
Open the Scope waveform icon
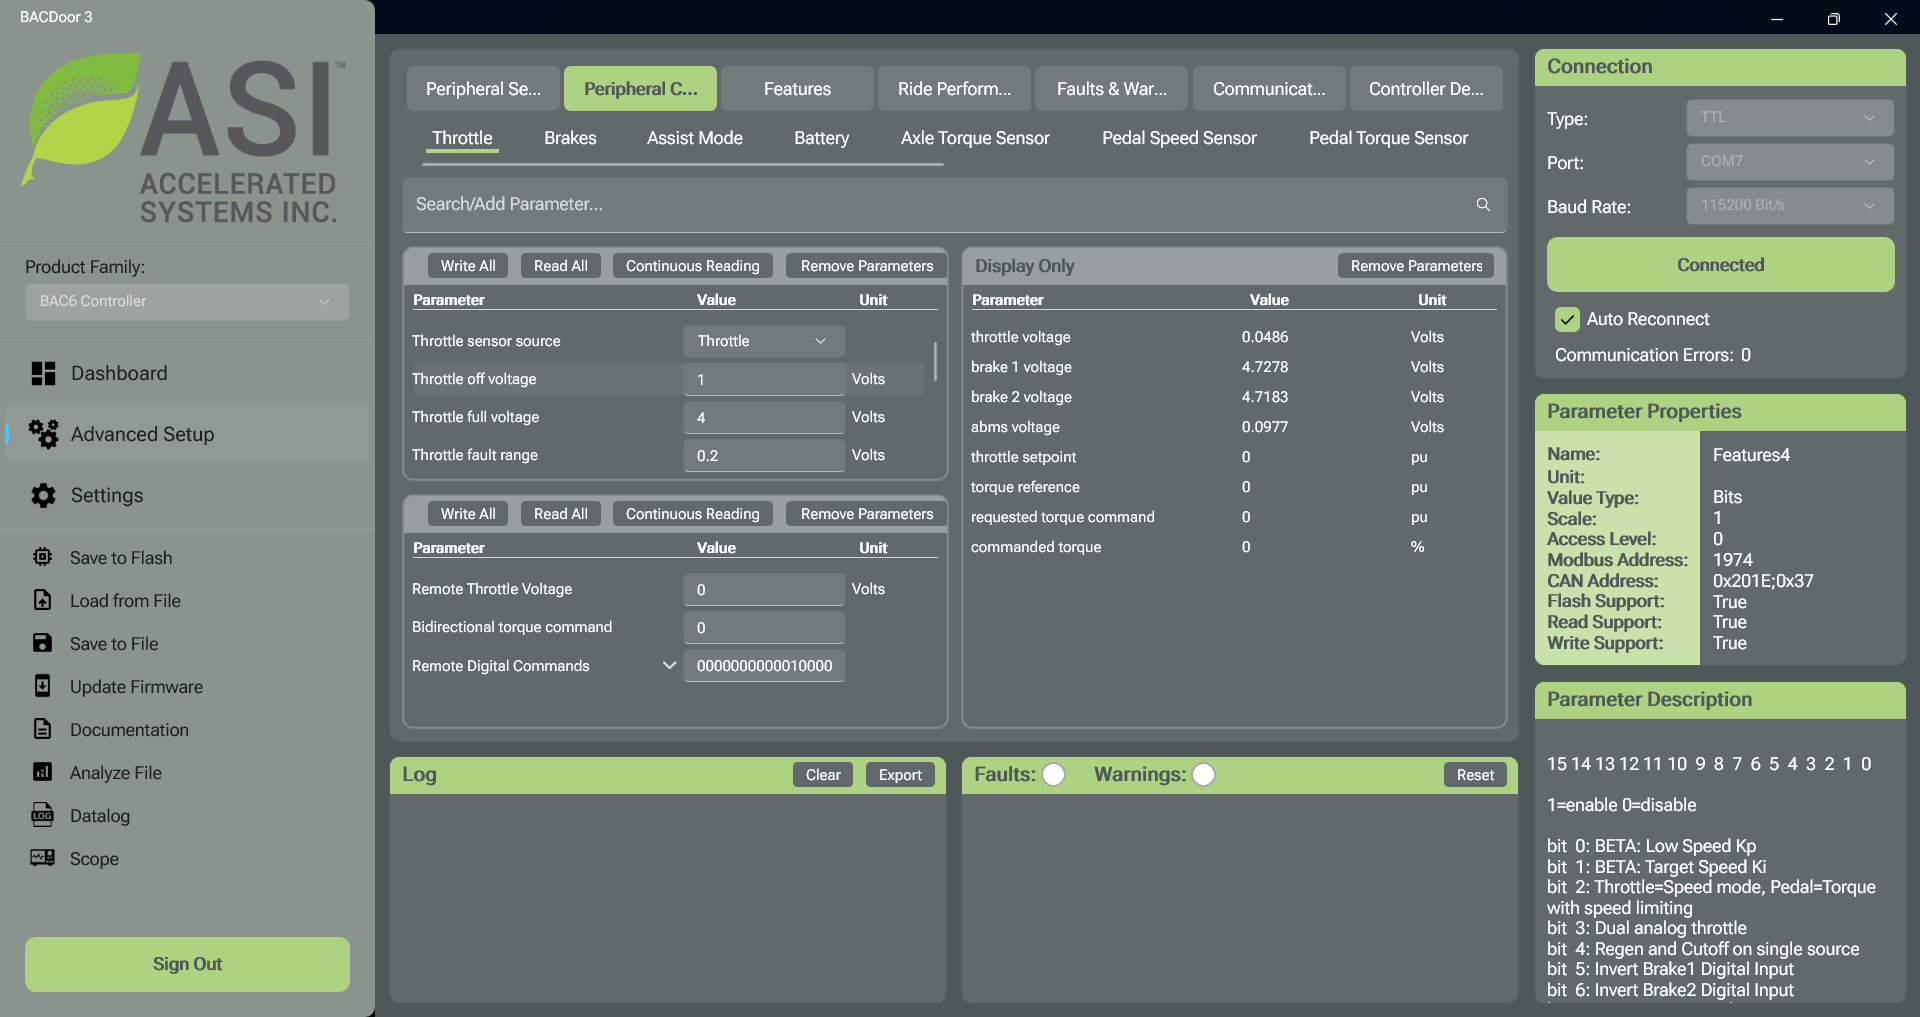42,858
